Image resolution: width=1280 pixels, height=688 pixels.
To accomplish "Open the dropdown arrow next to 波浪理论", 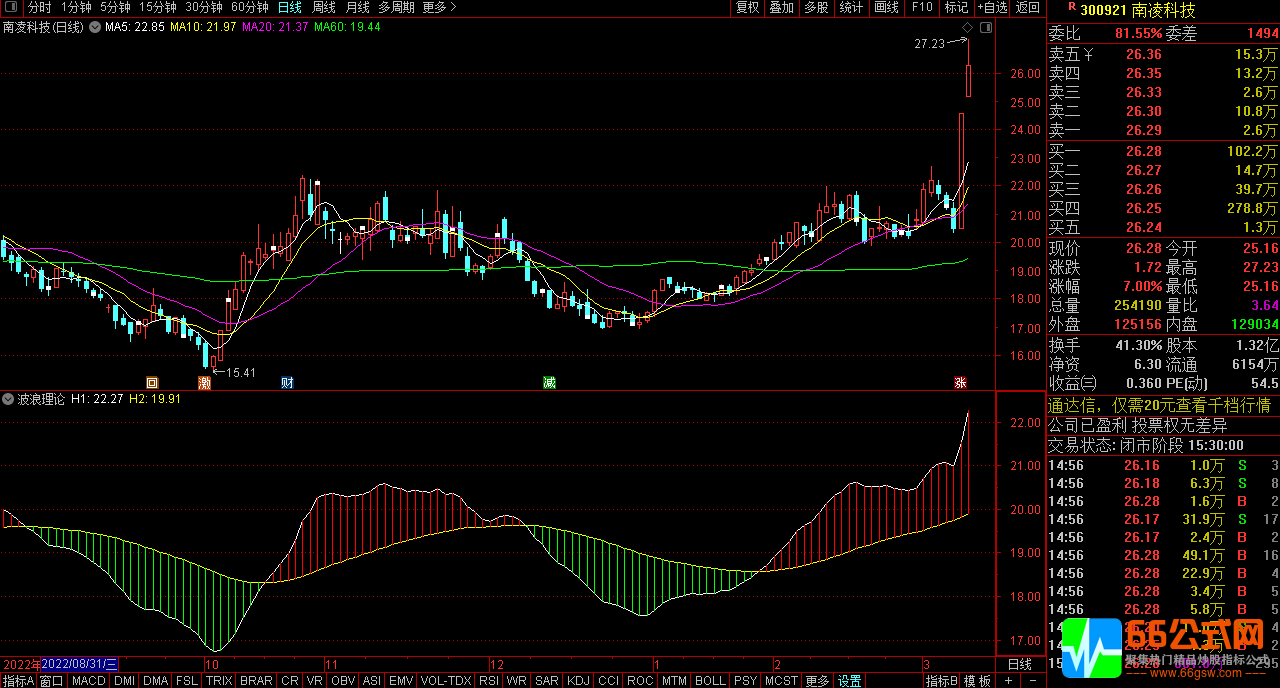I will pos(9,398).
